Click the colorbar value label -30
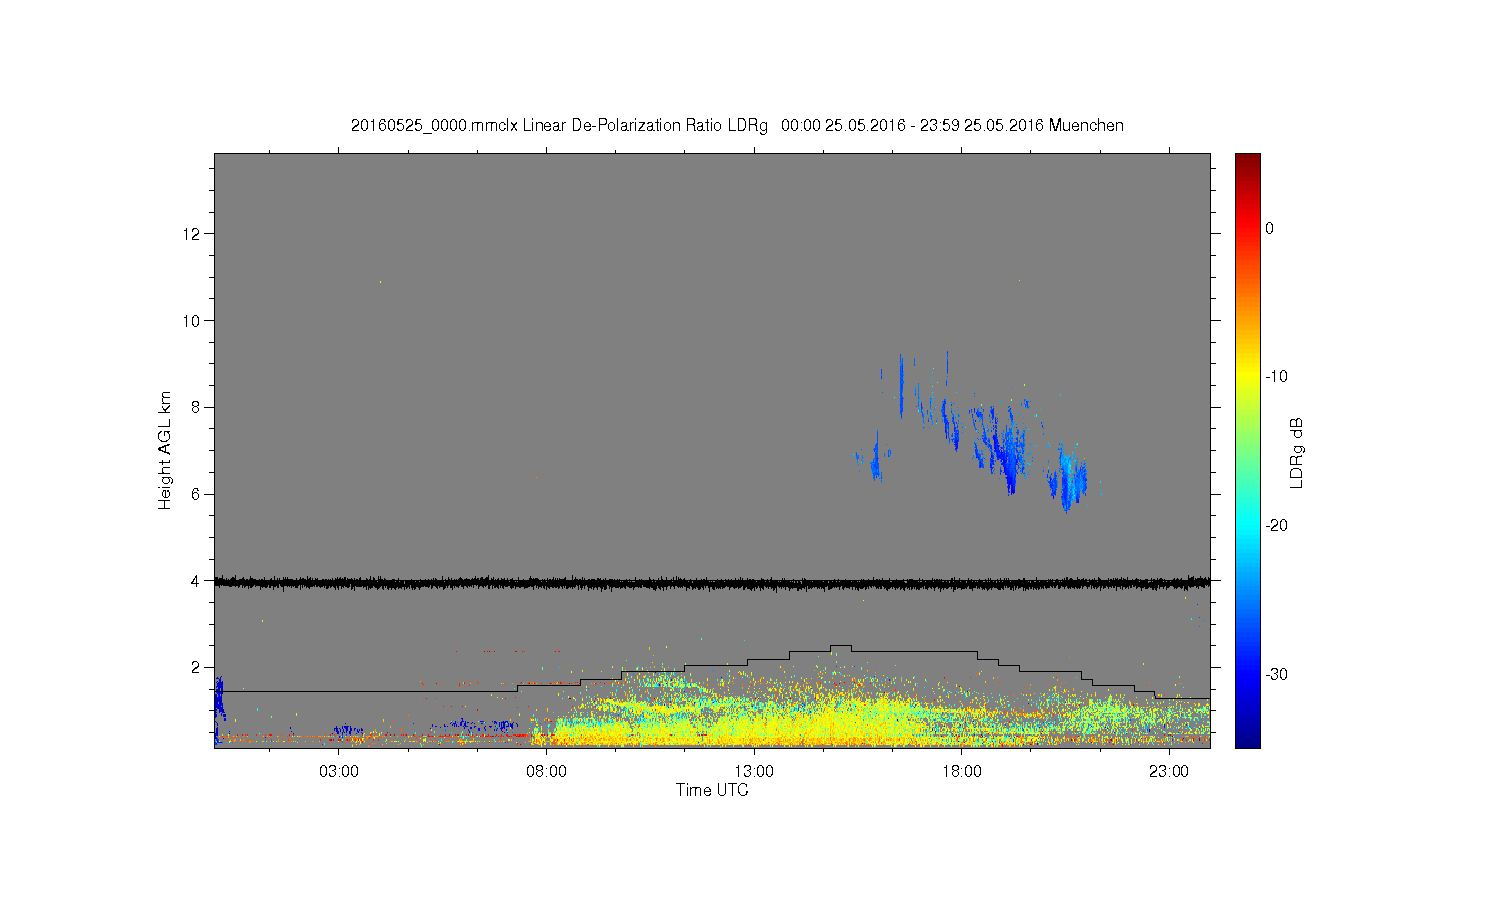1500x900 pixels. pyautogui.click(x=1276, y=674)
